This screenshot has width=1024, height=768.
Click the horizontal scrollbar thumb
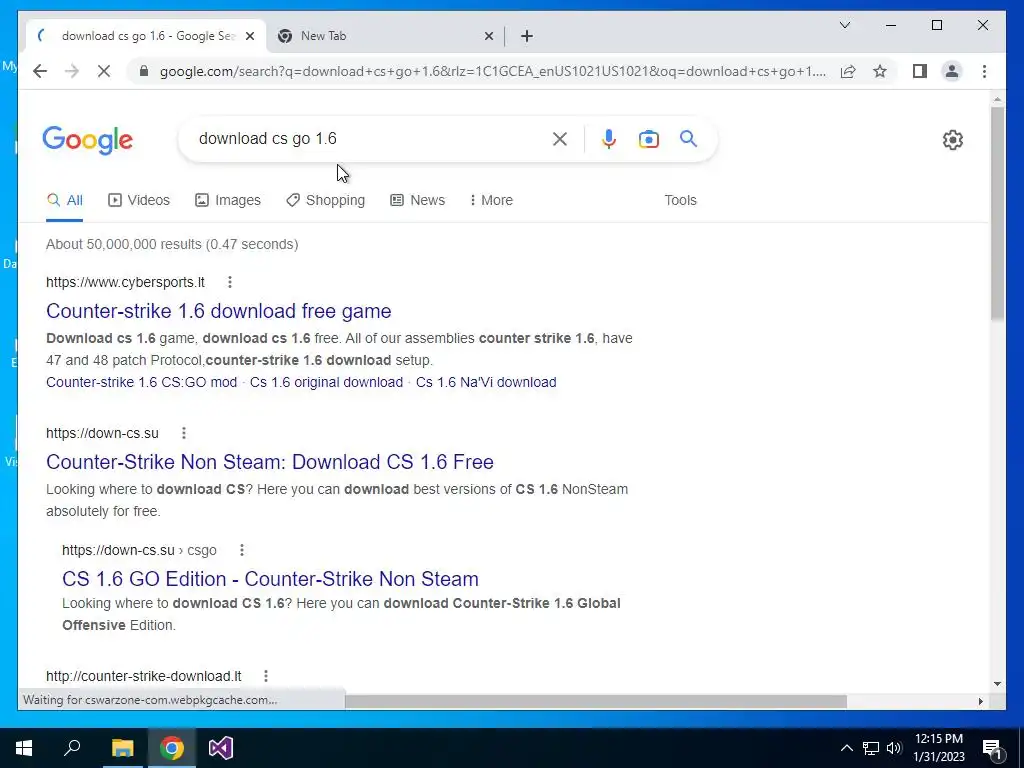click(596, 701)
